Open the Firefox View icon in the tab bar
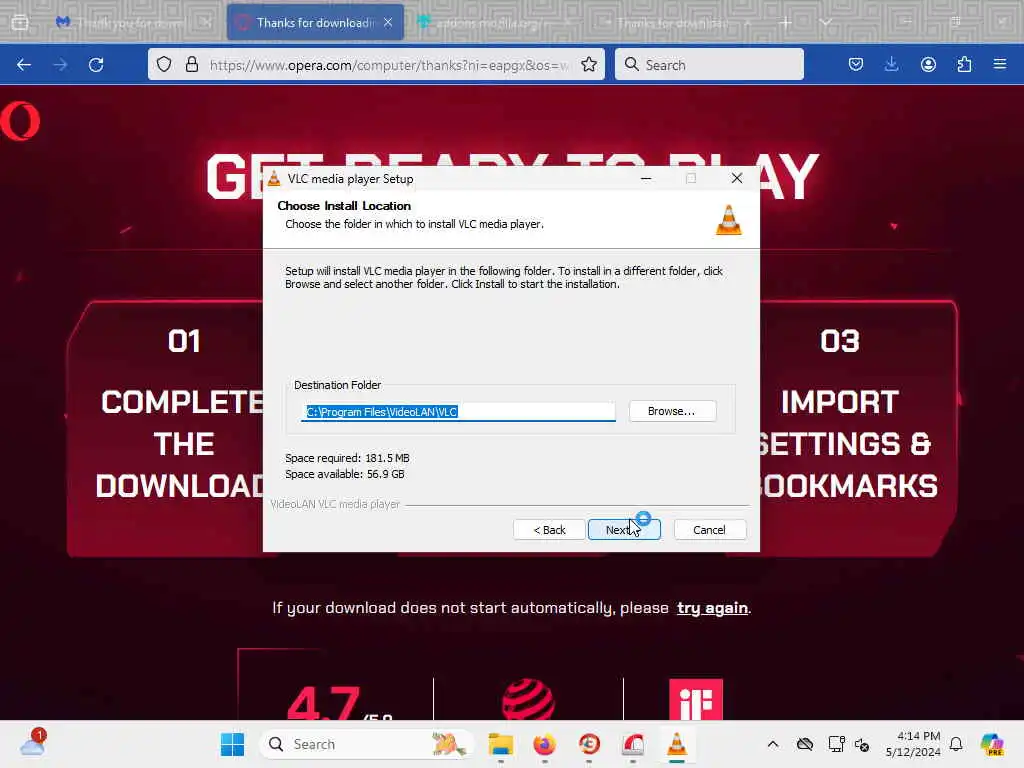The image size is (1024, 768). pos(20,23)
